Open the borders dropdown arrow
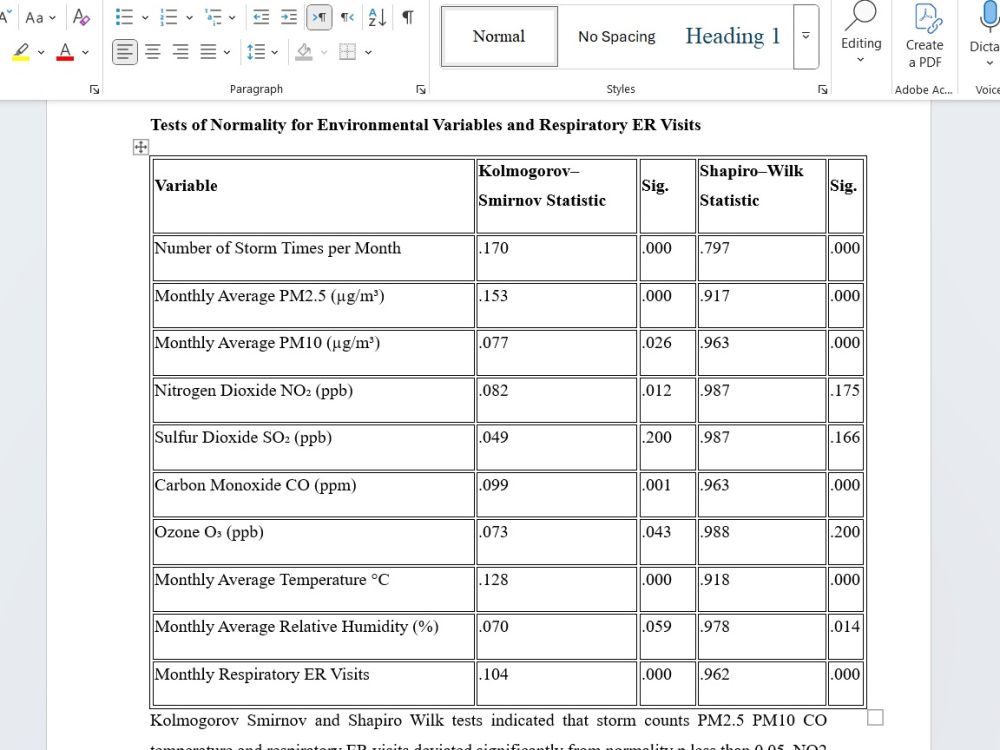1000x750 pixels. click(368, 52)
